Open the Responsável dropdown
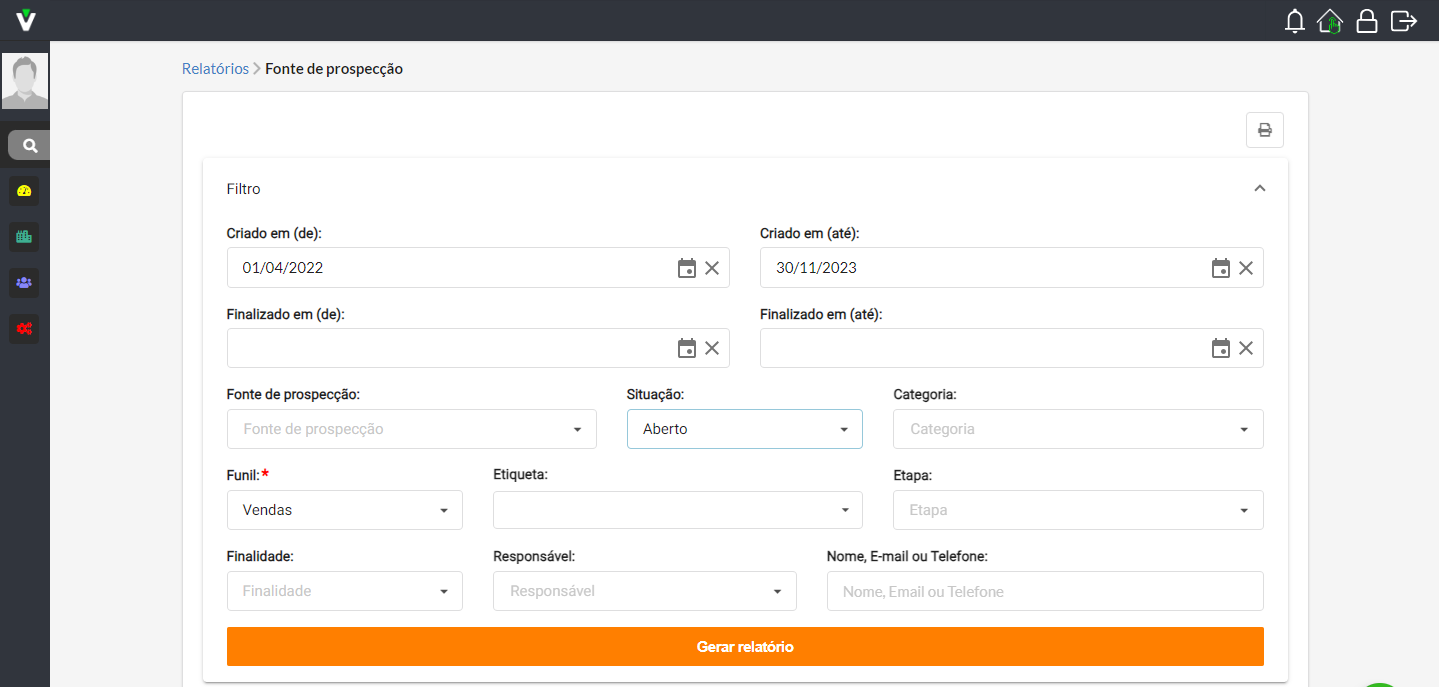The height and width of the screenshot is (687, 1439). 645,591
